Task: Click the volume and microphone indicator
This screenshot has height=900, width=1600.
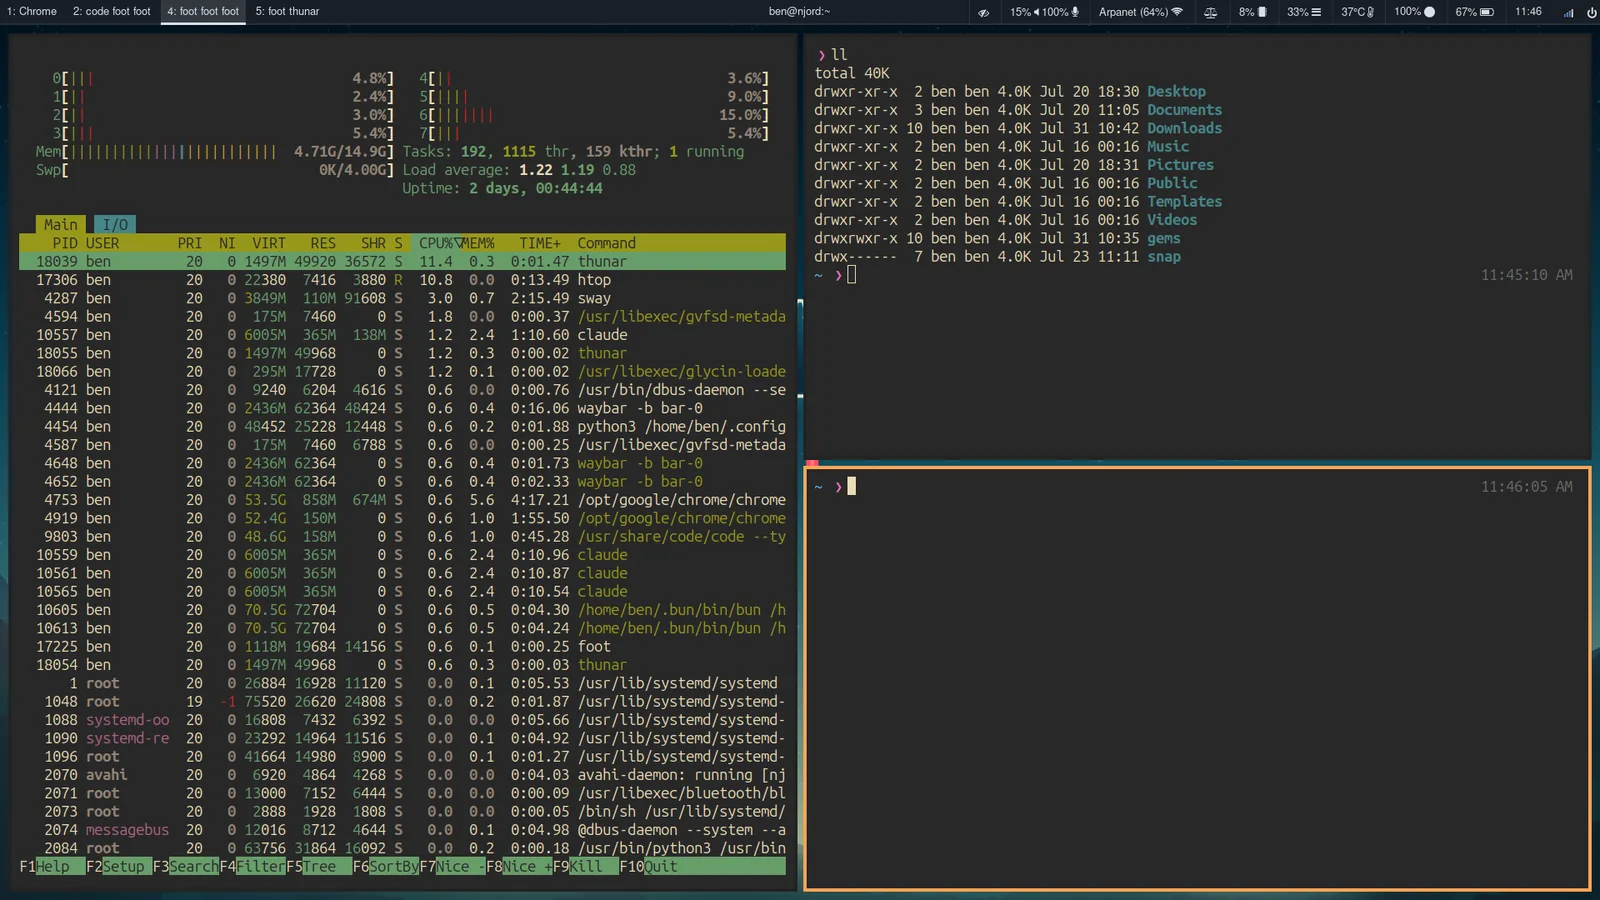Action: click(x=1044, y=12)
